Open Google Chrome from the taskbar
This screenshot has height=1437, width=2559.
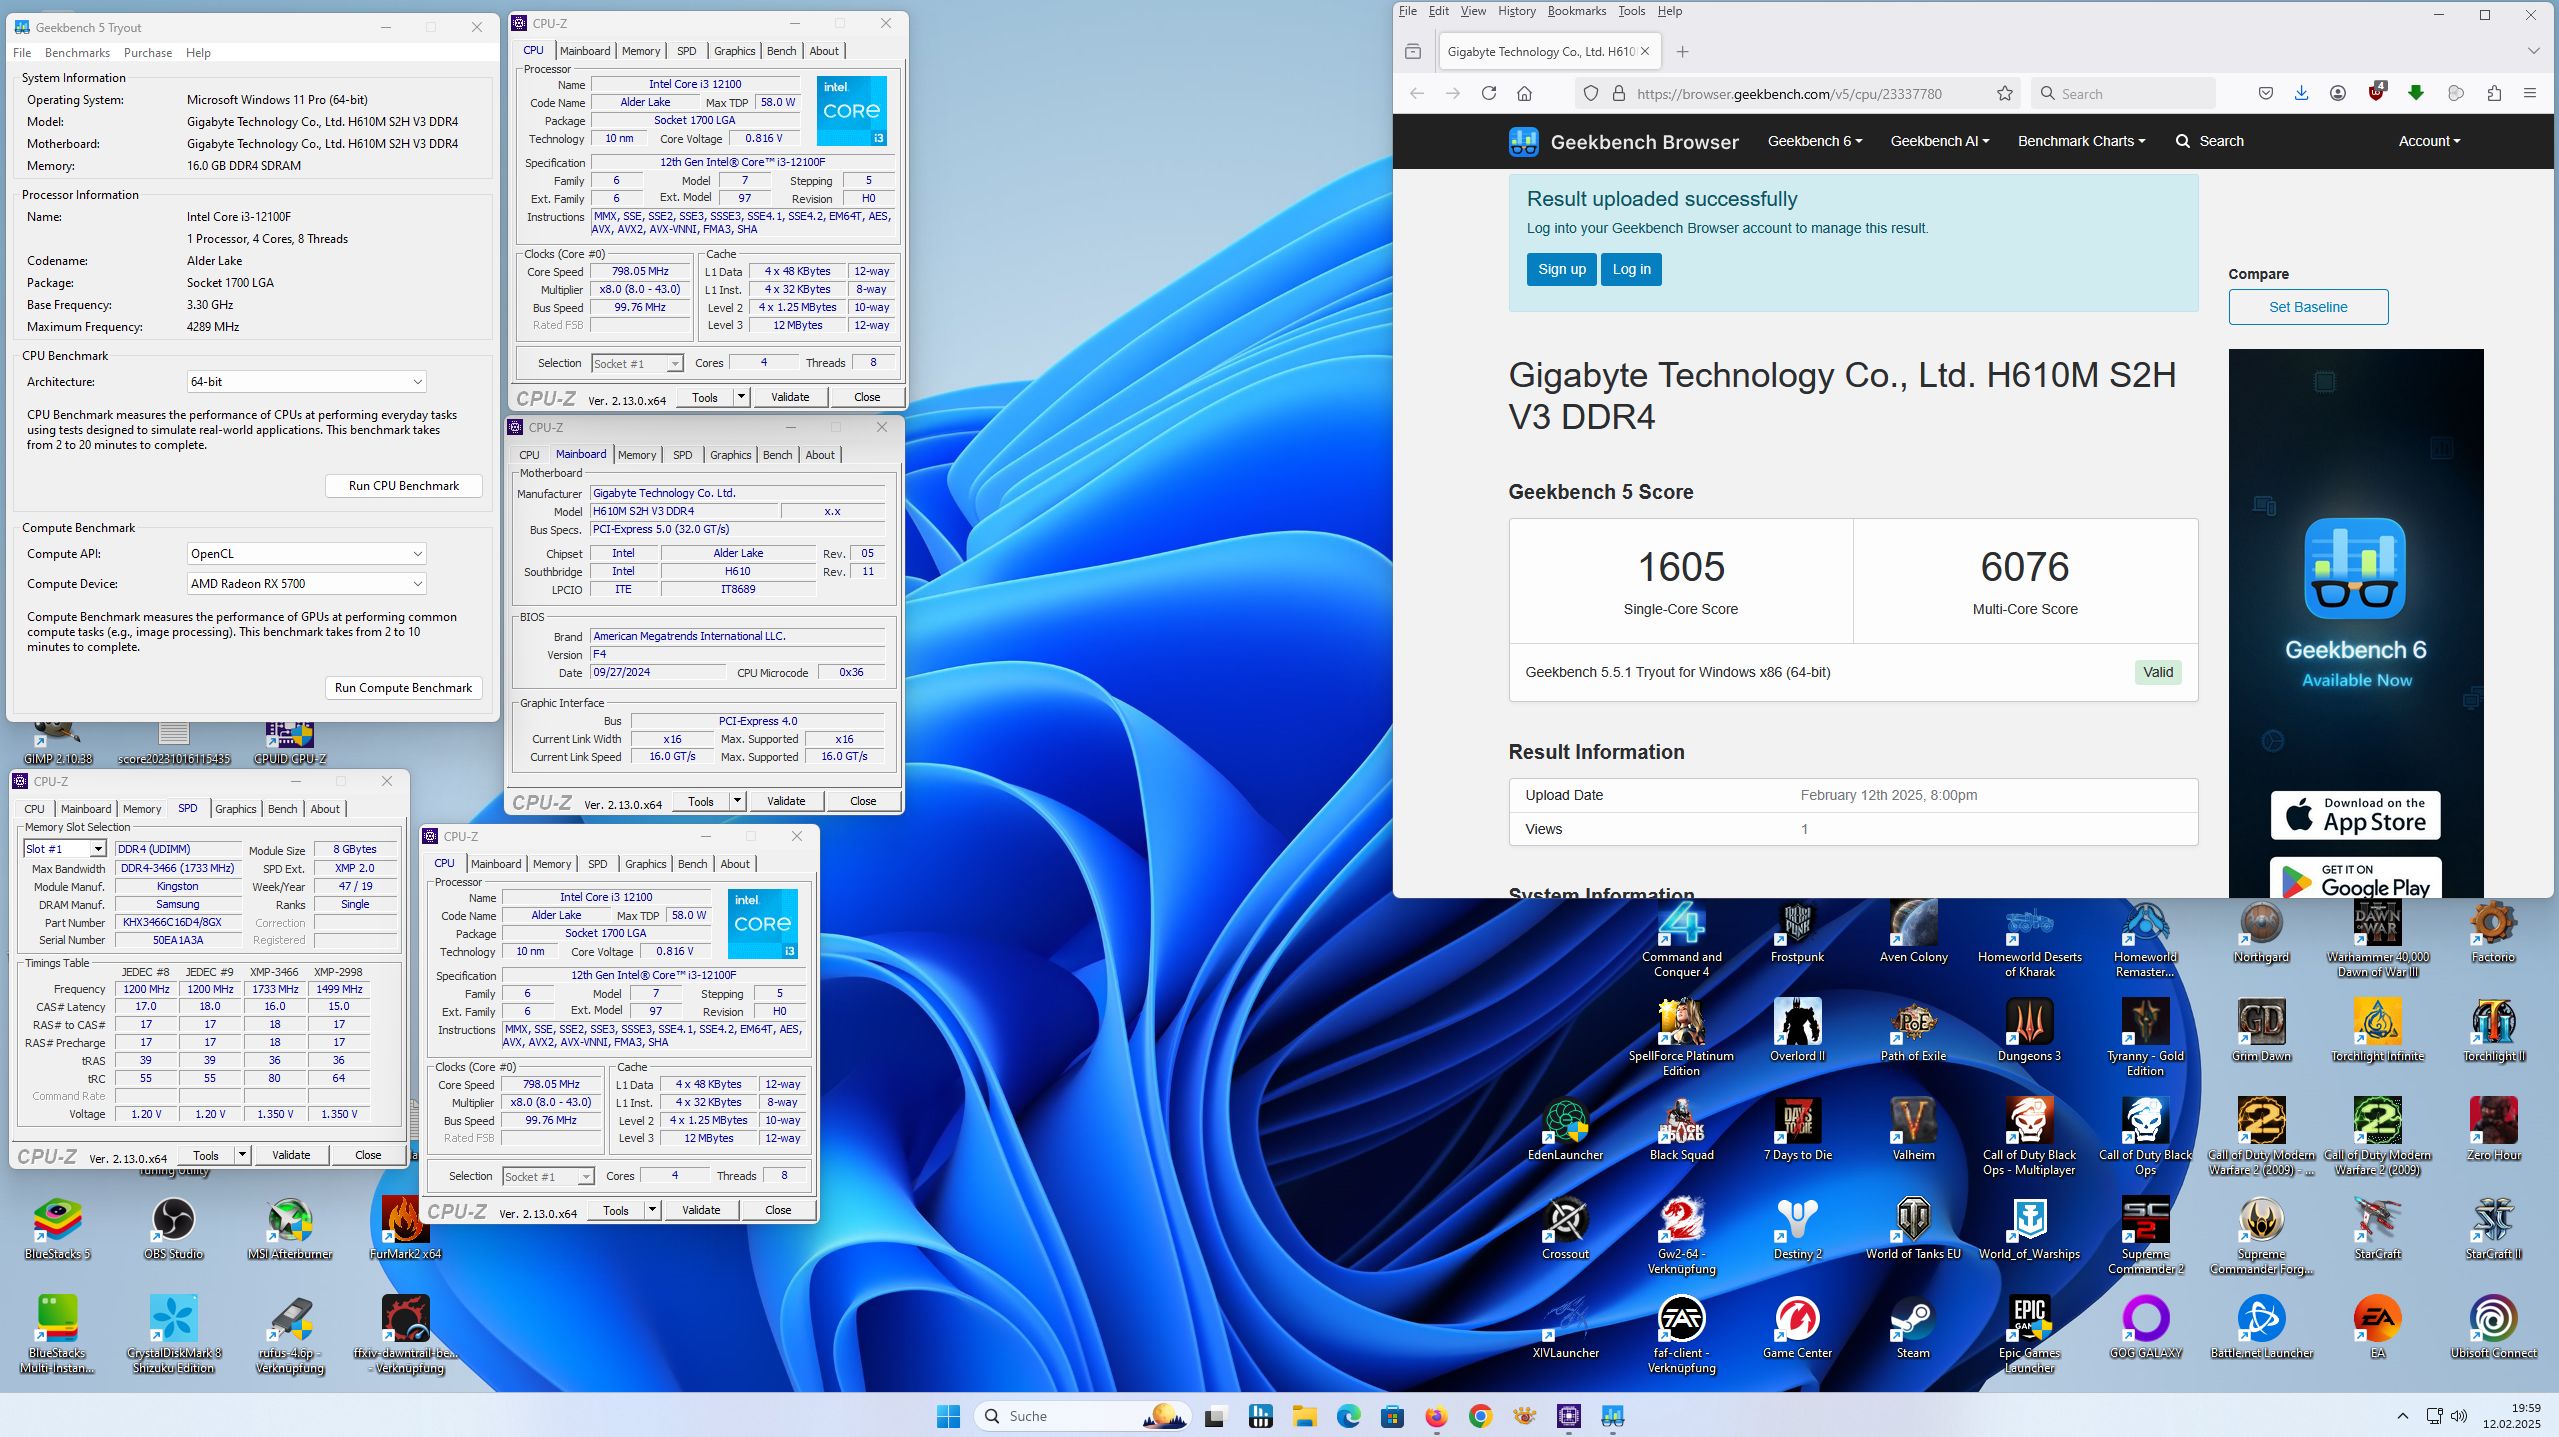click(x=1480, y=1415)
